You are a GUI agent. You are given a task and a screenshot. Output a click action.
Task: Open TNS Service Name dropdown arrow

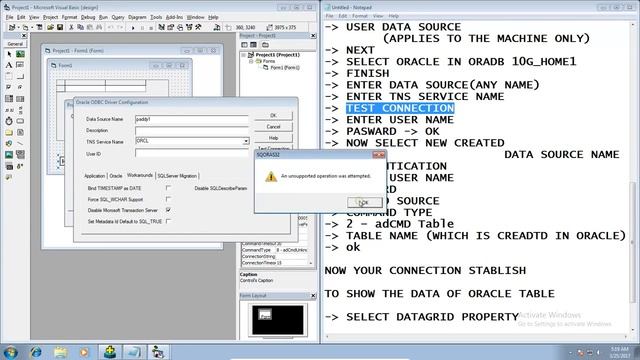pos(246,141)
